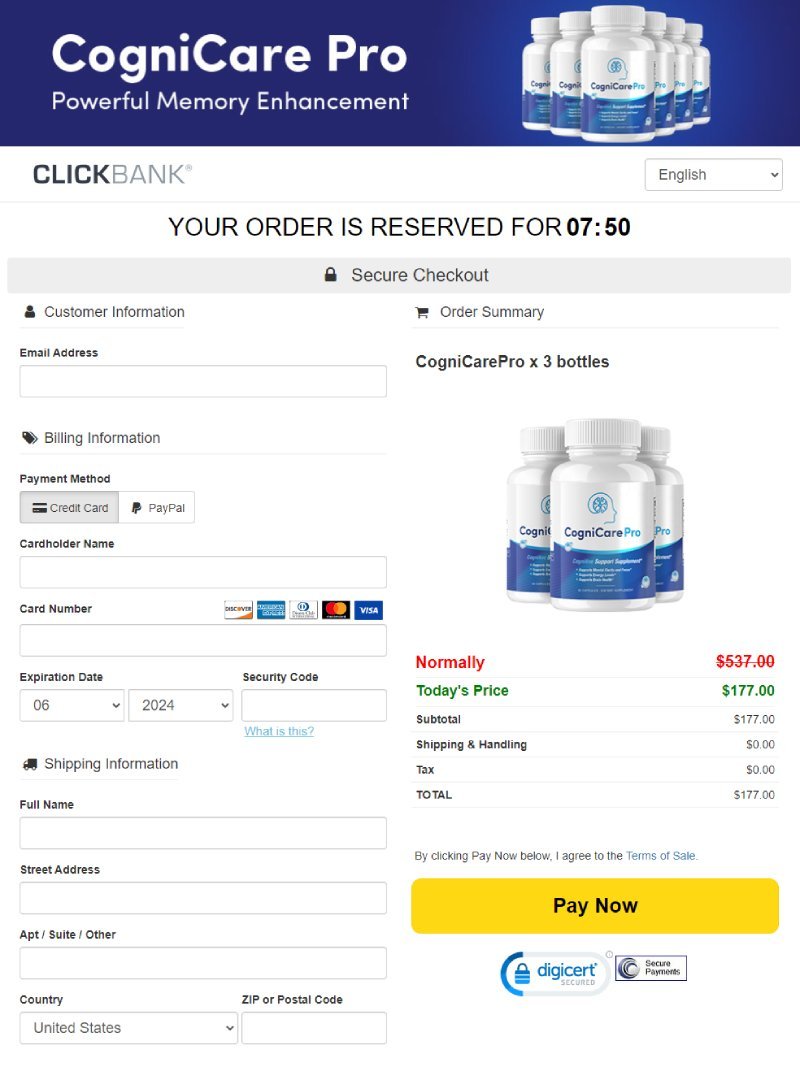Screen dimensions: 800x1067
Task: Open the 'What is this?' security code link
Action: (279, 731)
